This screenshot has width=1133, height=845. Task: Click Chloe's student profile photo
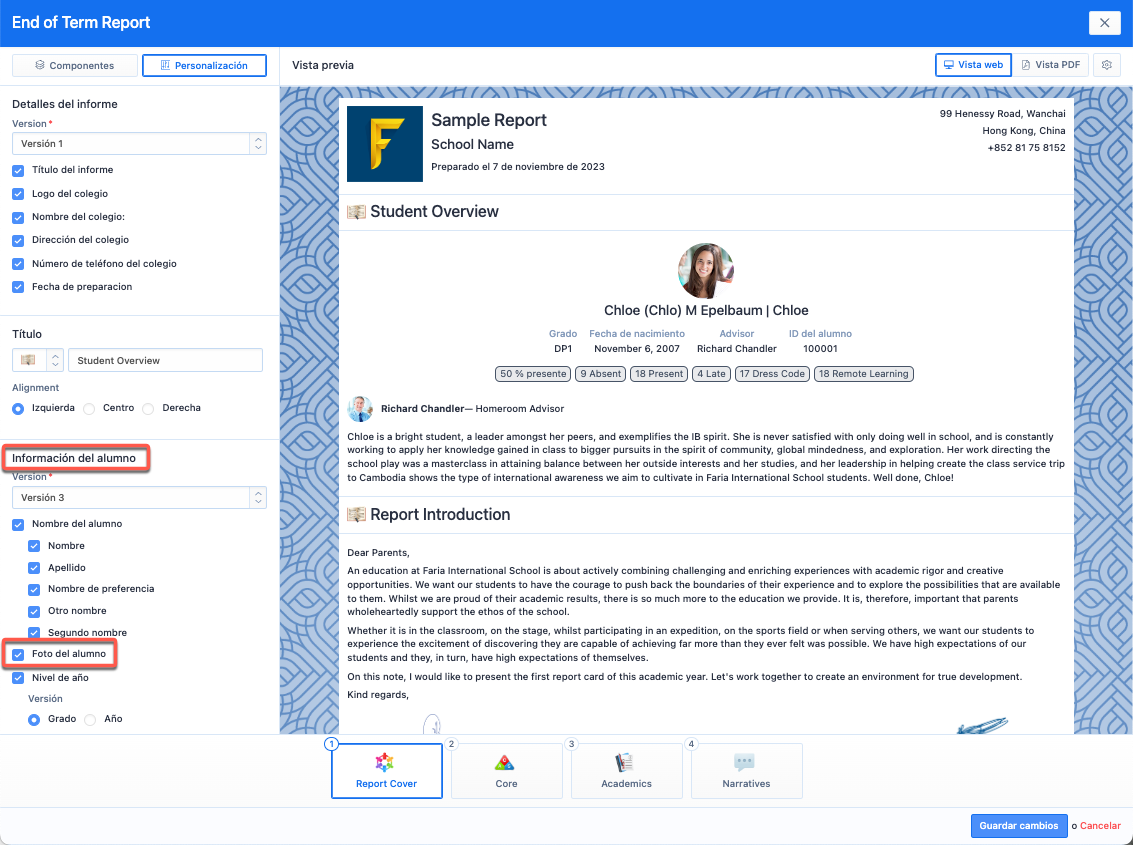706,271
